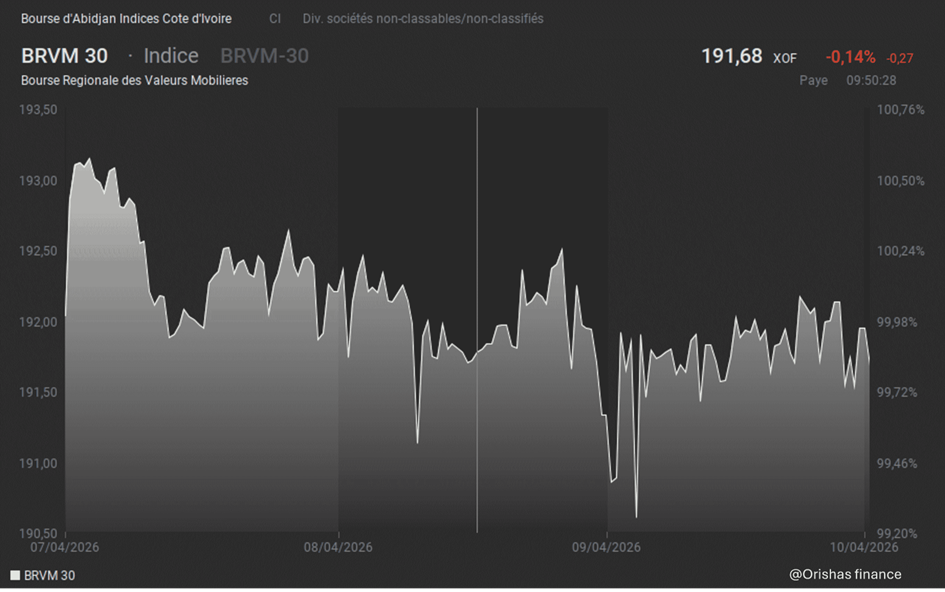This screenshot has height=592, width=945.
Task: Click the 09/04/2026 date axis label
Action: (606, 547)
